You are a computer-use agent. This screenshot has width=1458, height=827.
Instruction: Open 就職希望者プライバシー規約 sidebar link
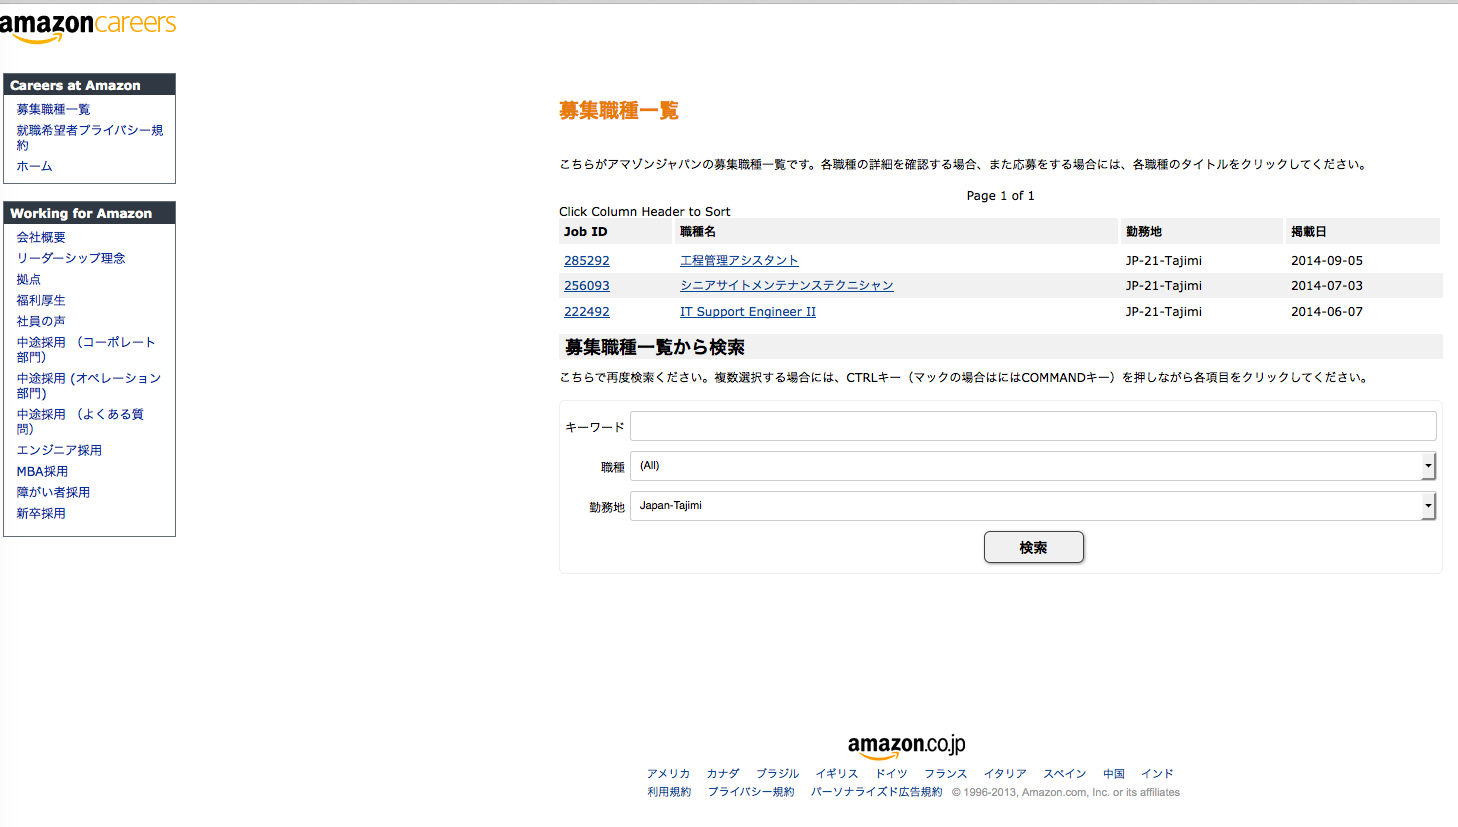[x=89, y=137]
